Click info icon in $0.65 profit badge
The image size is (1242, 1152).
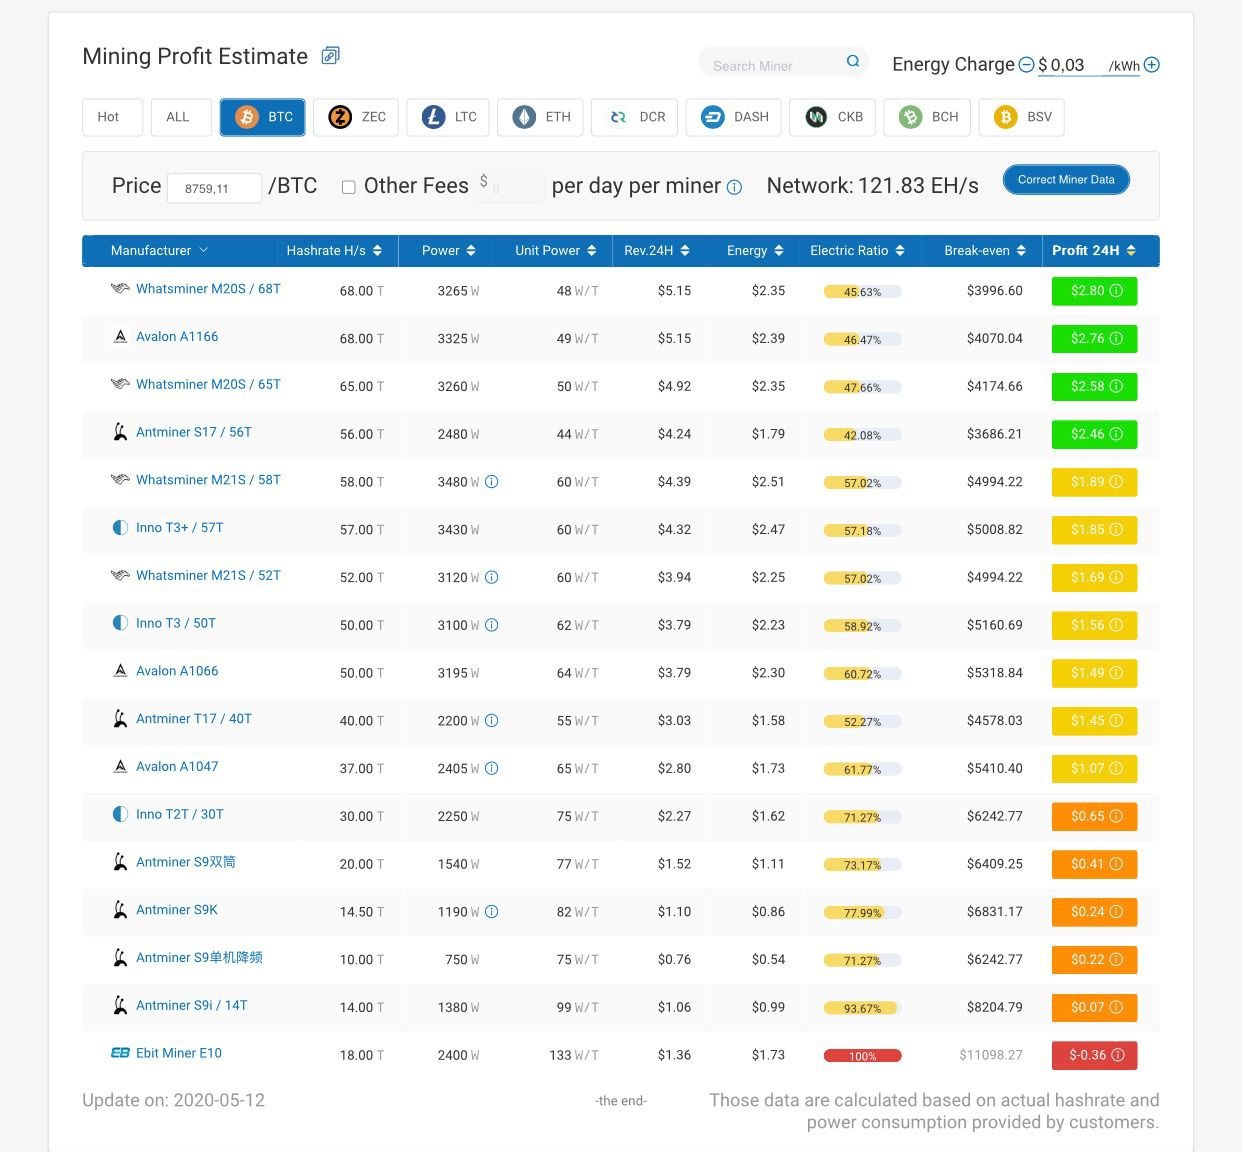pos(1116,816)
